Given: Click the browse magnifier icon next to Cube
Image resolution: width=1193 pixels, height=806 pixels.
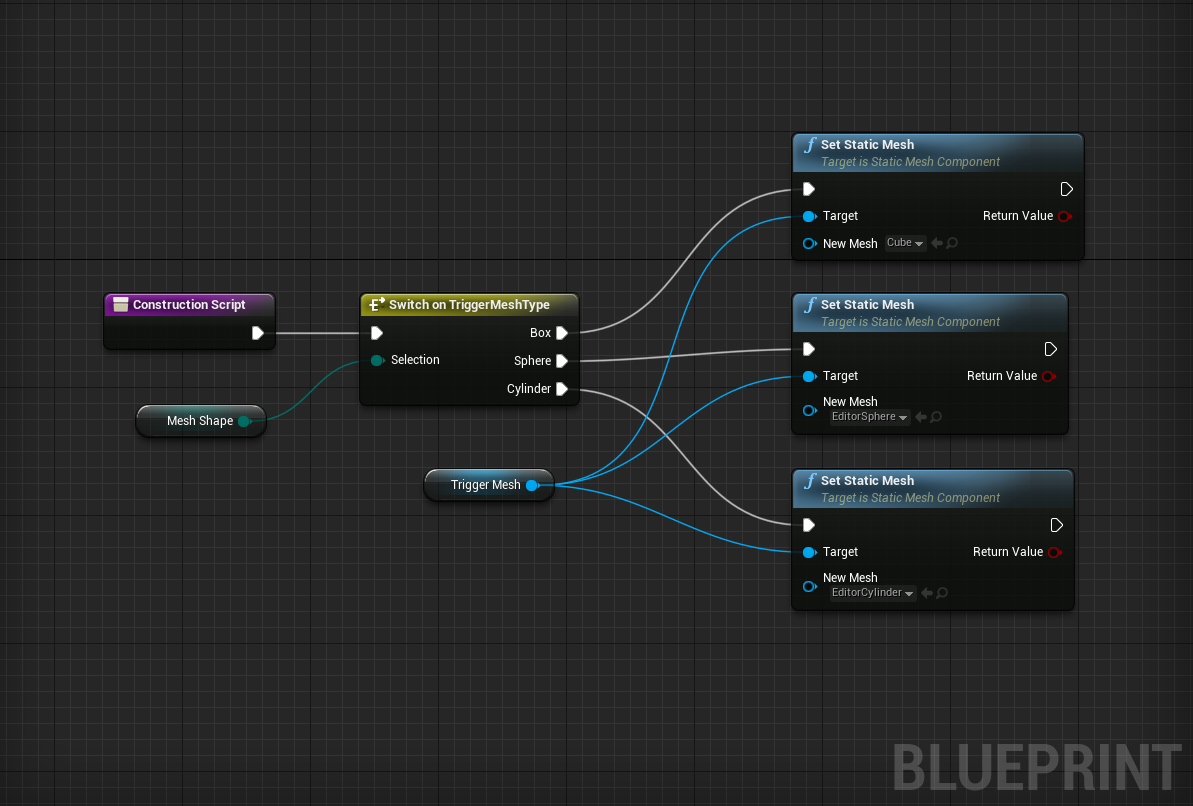Looking at the screenshot, I should (952, 243).
